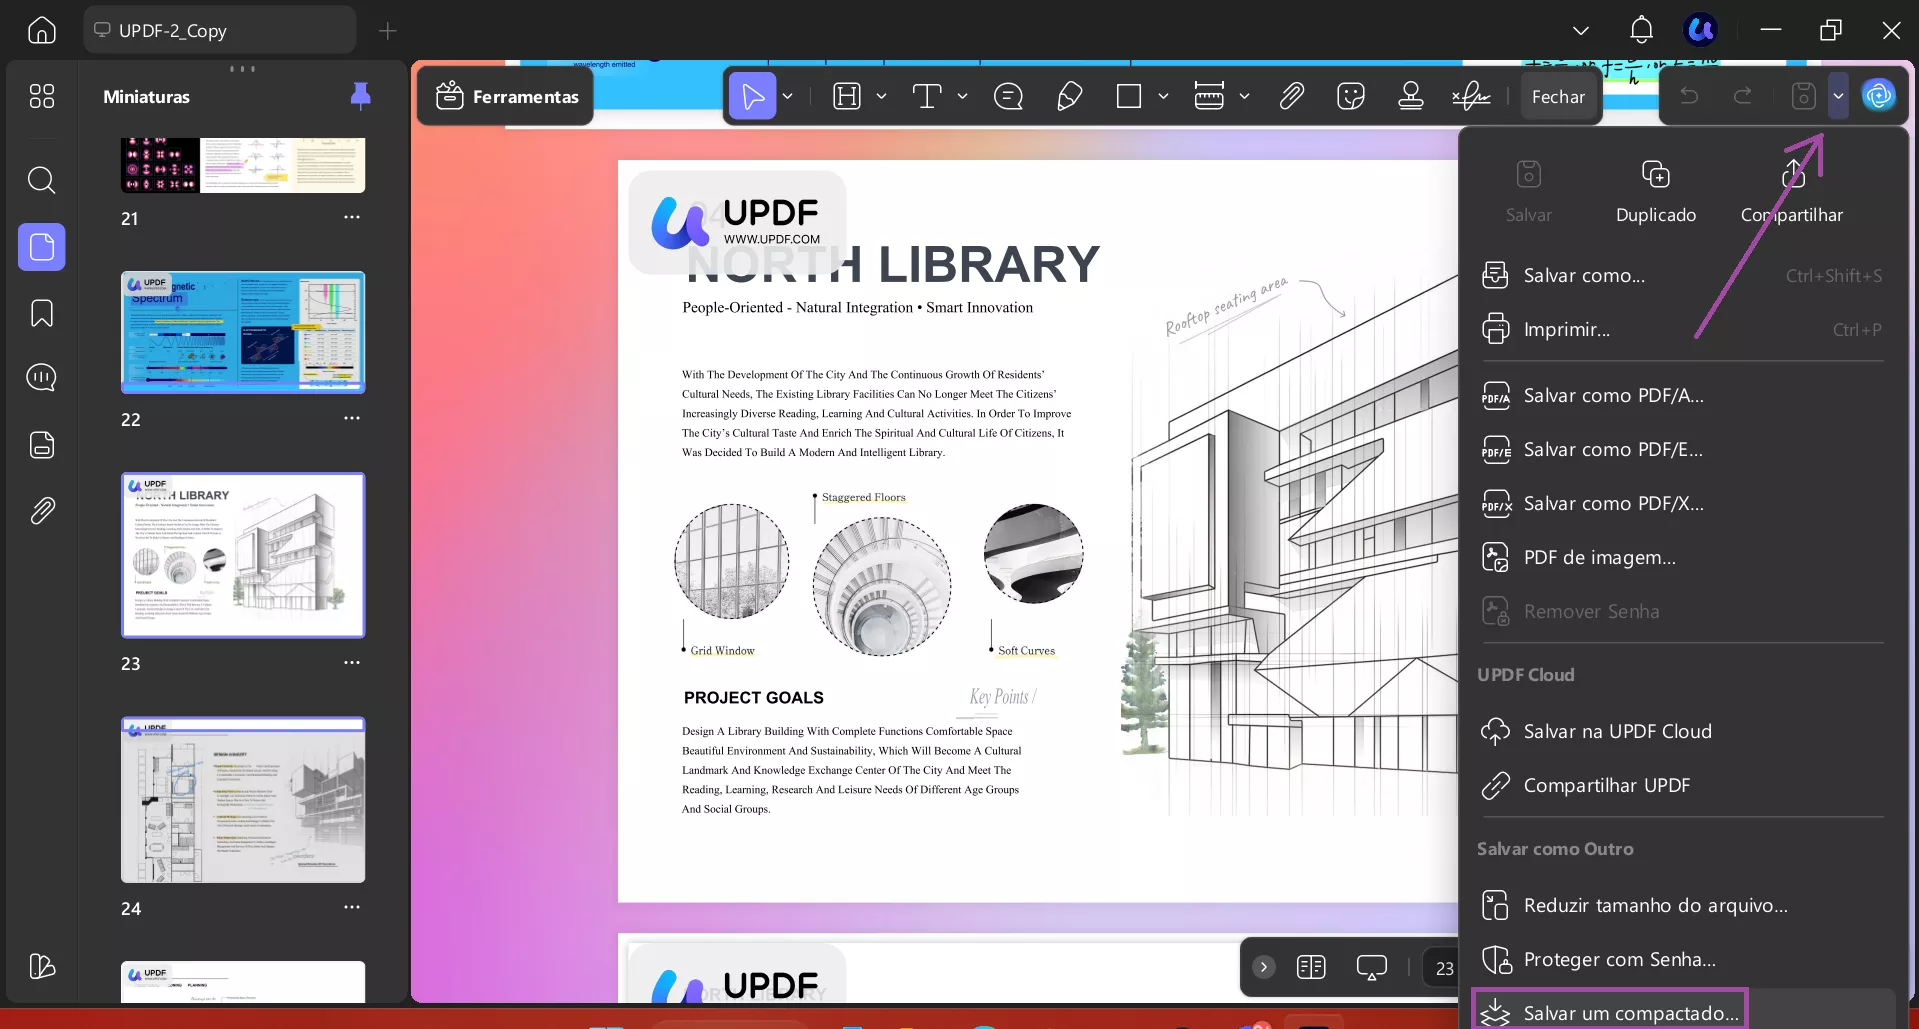
Task: Select the Sticker tool in the toolbar
Action: 1351,96
